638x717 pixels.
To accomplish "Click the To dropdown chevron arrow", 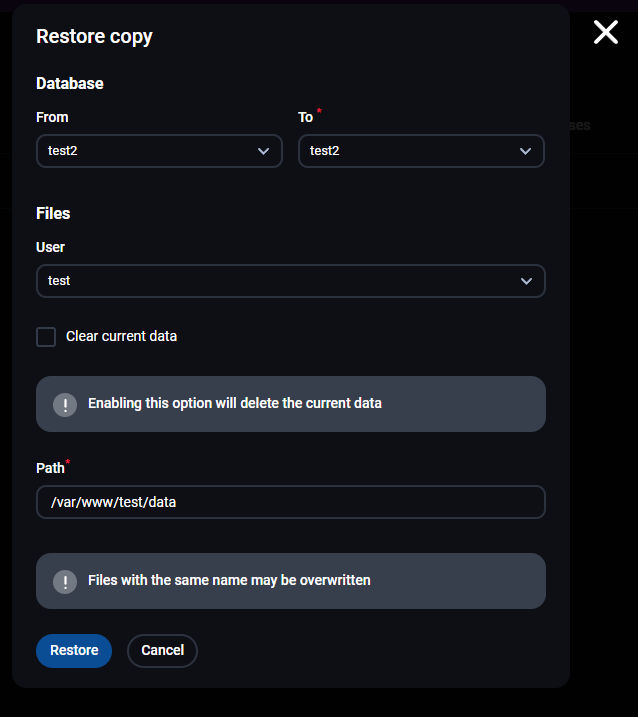I will [526, 151].
